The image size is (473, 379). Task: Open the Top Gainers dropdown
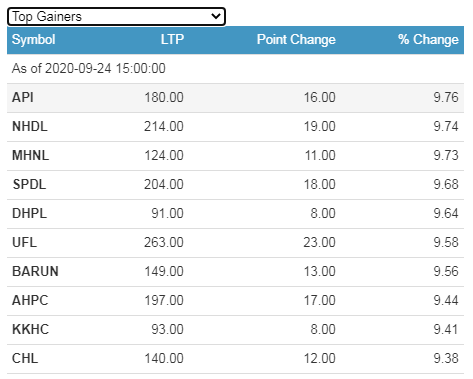[116, 16]
